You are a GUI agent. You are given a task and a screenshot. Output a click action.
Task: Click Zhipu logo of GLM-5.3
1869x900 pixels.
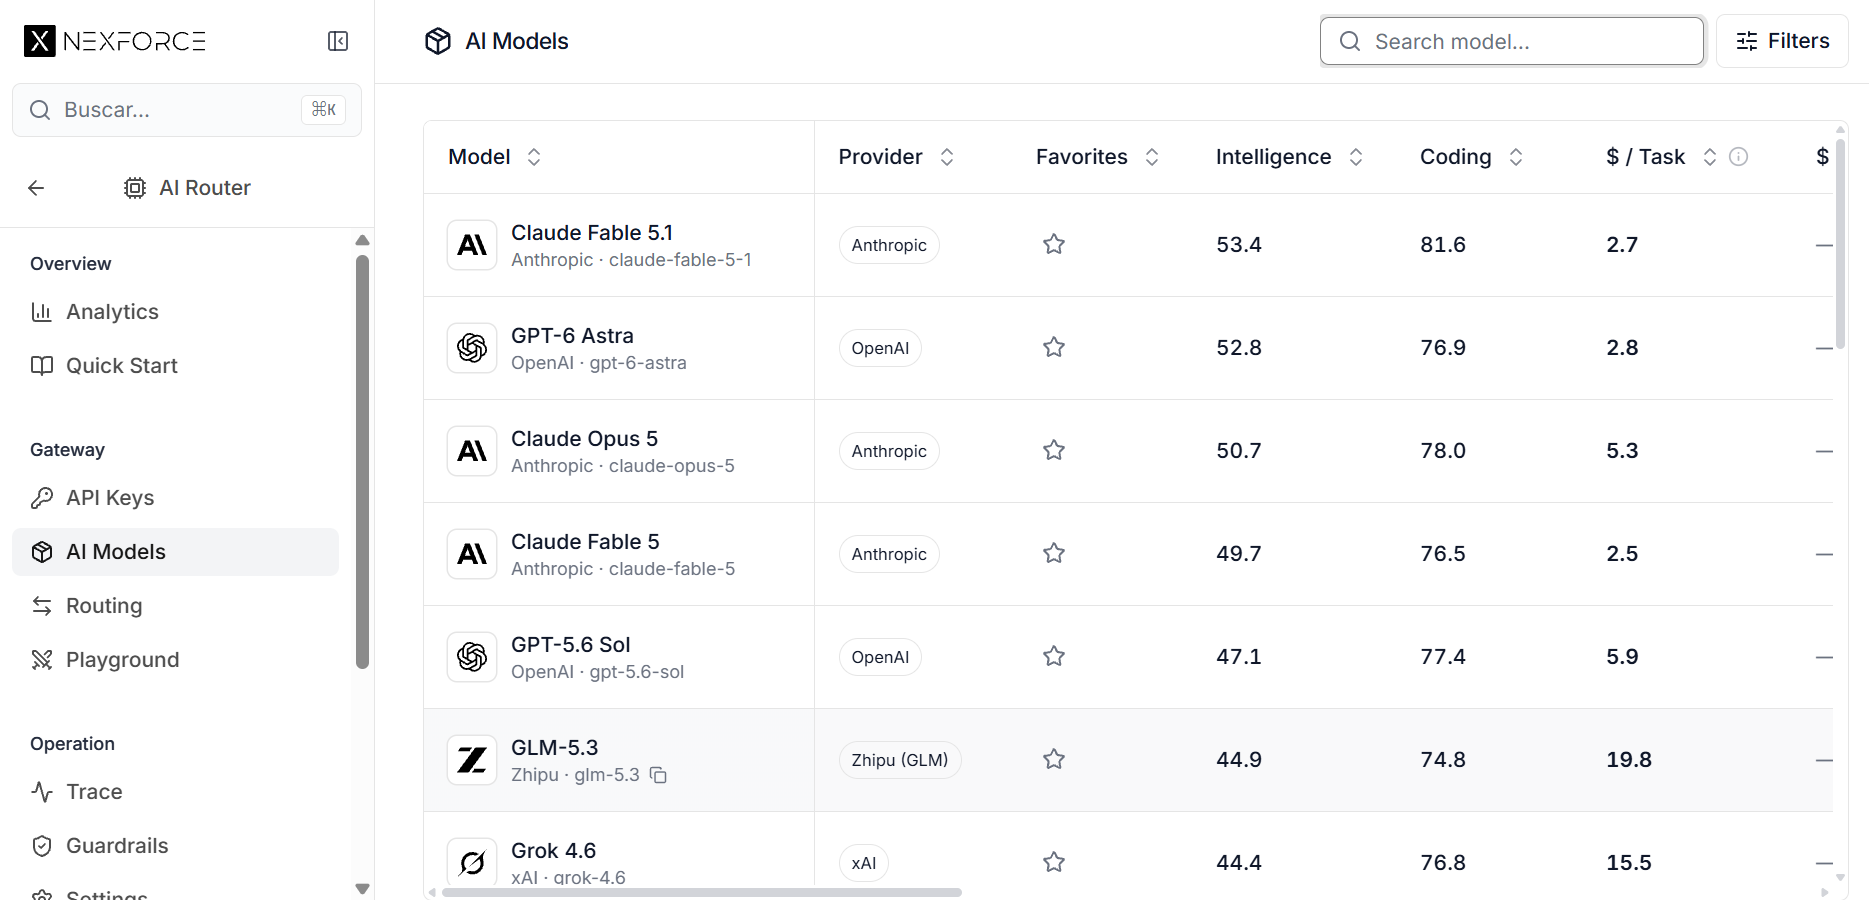pyautogui.click(x=472, y=760)
